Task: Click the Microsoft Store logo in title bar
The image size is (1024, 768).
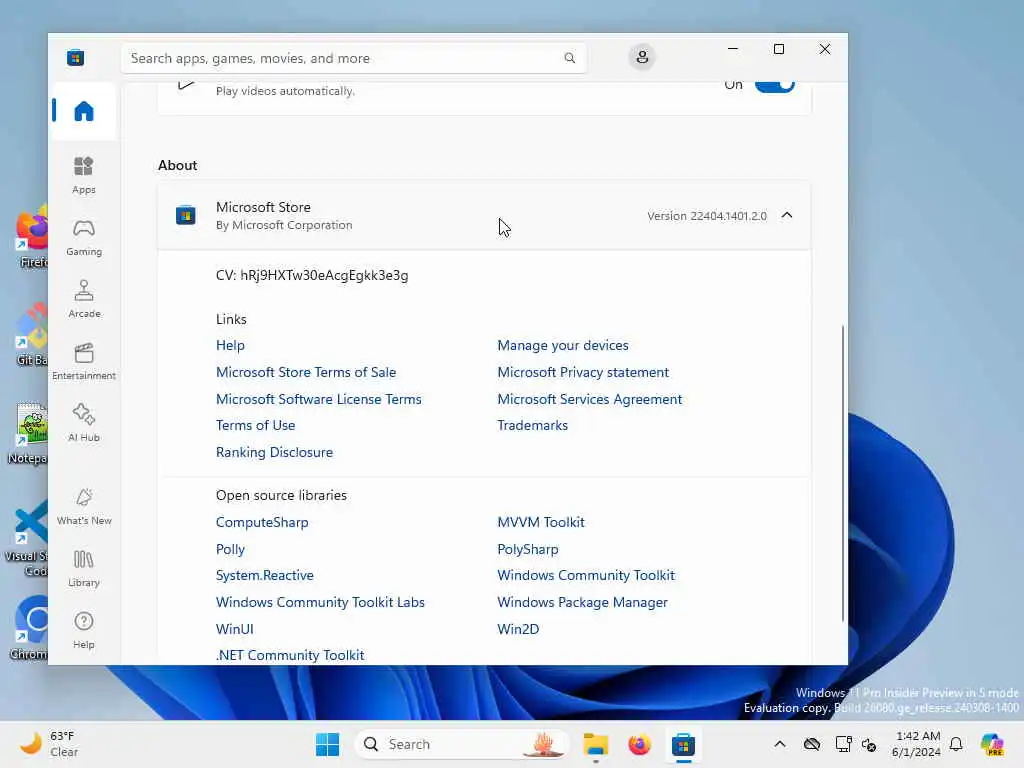Action: tap(75, 57)
